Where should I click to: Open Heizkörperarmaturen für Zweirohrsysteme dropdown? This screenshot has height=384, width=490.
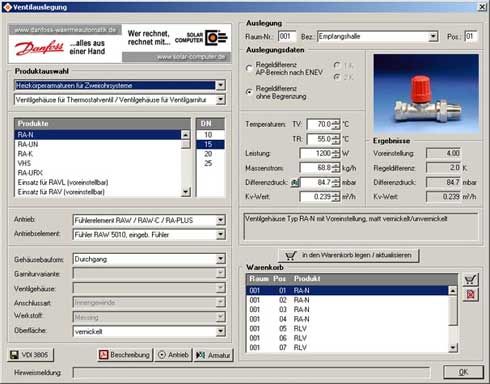tap(220, 85)
